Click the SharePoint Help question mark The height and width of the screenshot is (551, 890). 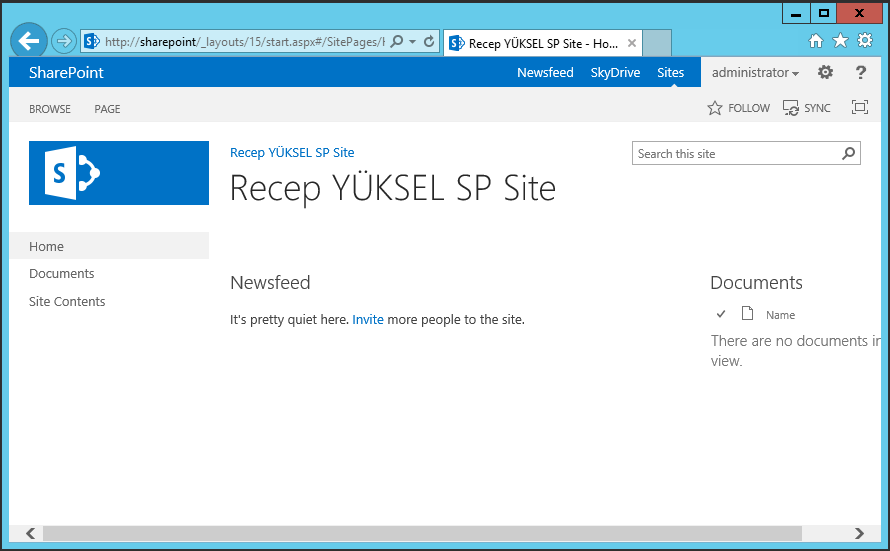point(860,72)
